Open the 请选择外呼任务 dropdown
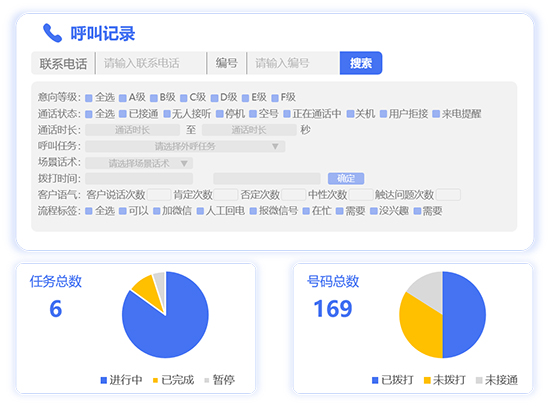Image resolution: width=550 pixels, height=406 pixels. (x=185, y=146)
